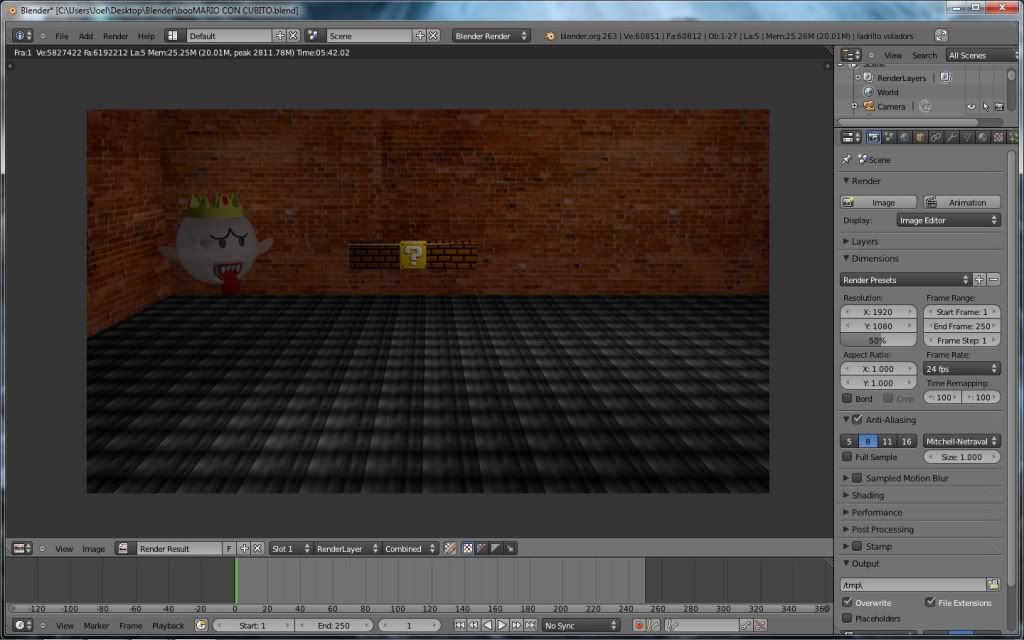Click the /tmp\ output path field
1024x640 pixels.
[913, 584]
